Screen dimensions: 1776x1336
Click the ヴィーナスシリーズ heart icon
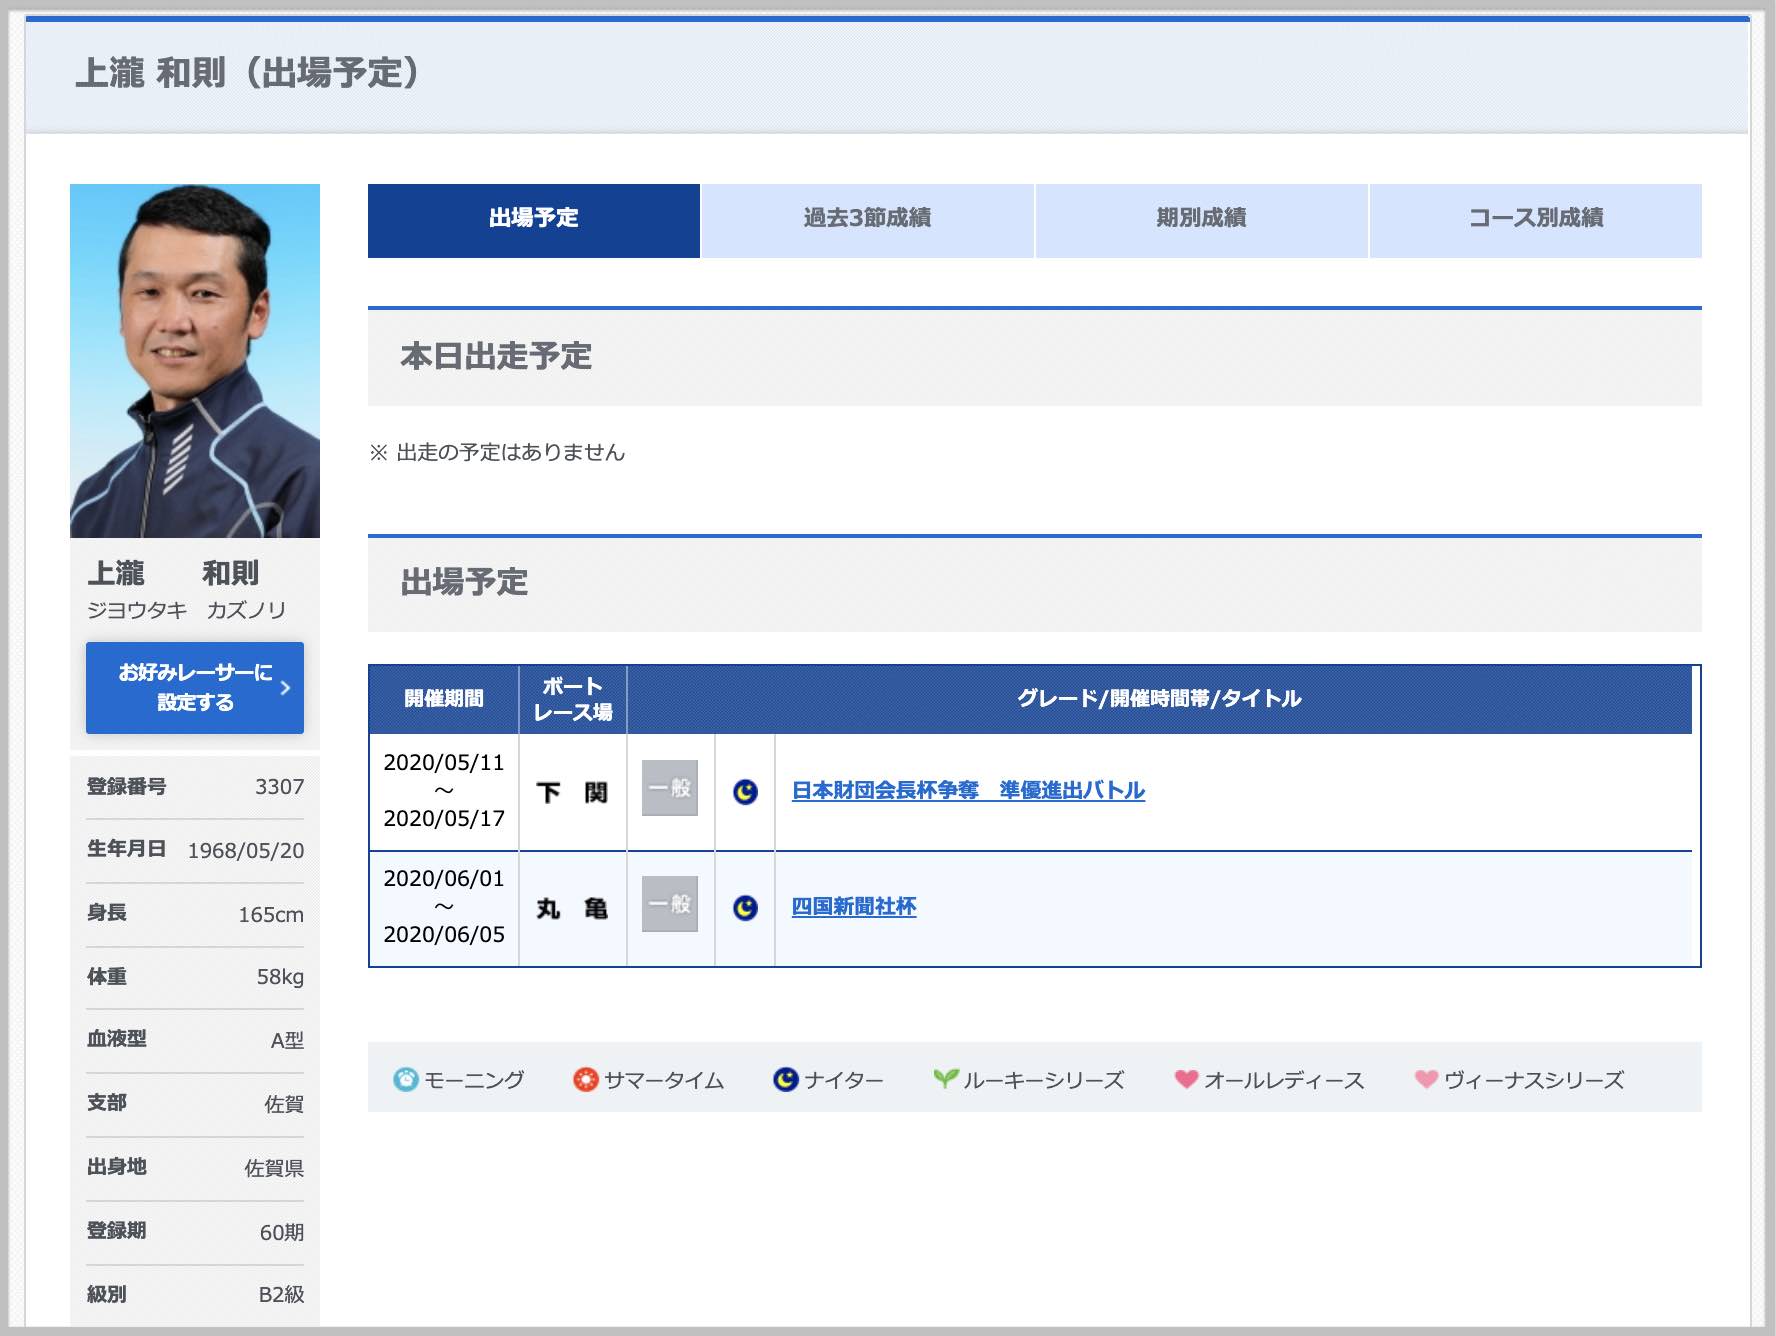[x=1424, y=1080]
